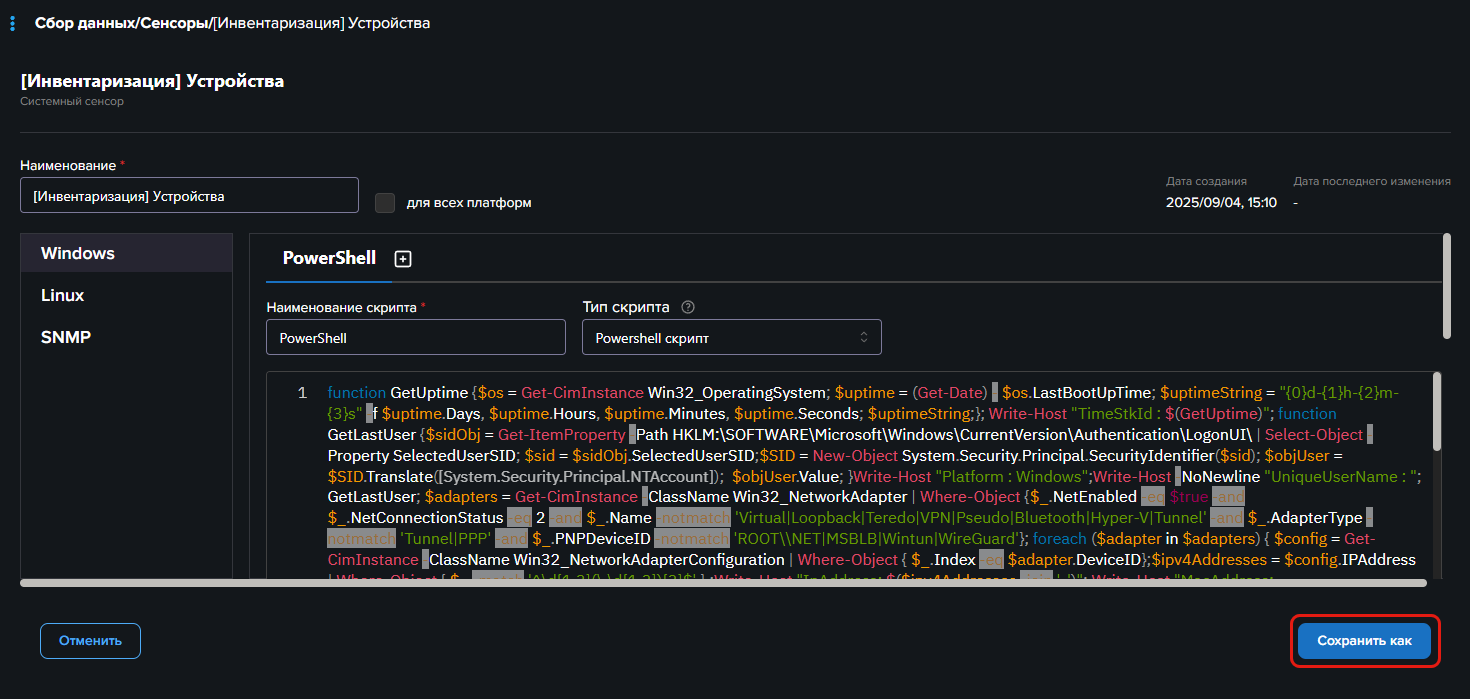Select the PowerShell script tab
The height and width of the screenshot is (699, 1470).
coord(329,258)
